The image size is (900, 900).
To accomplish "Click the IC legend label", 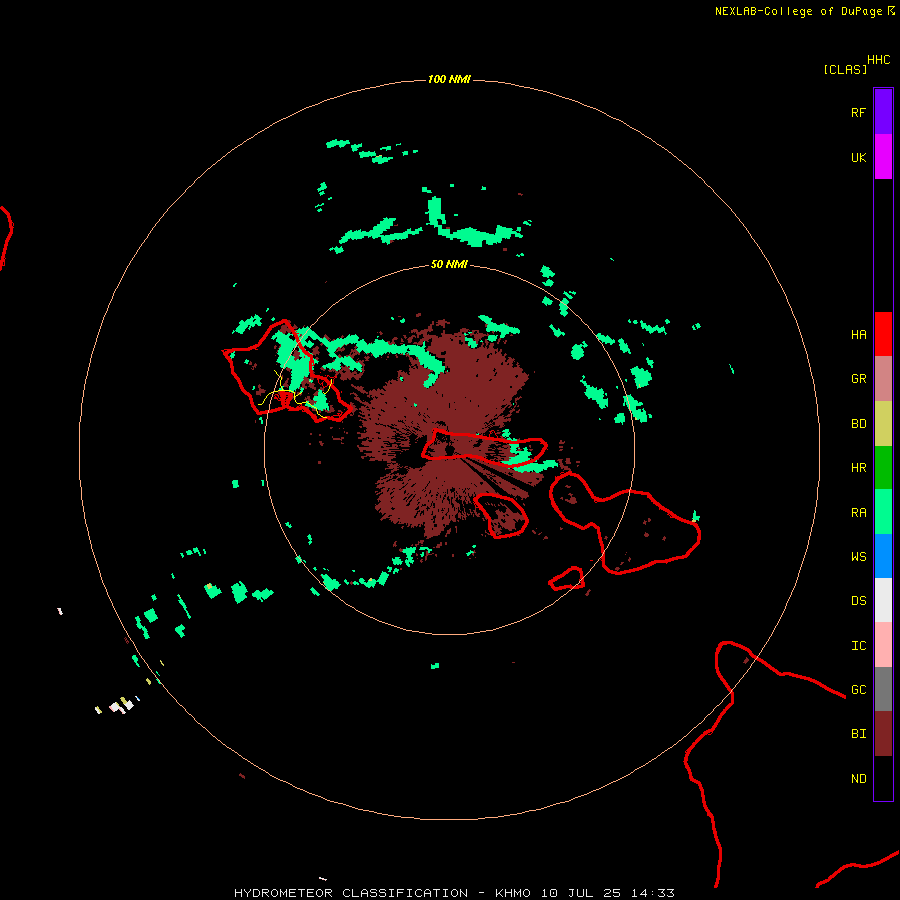I will [x=858, y=646].
